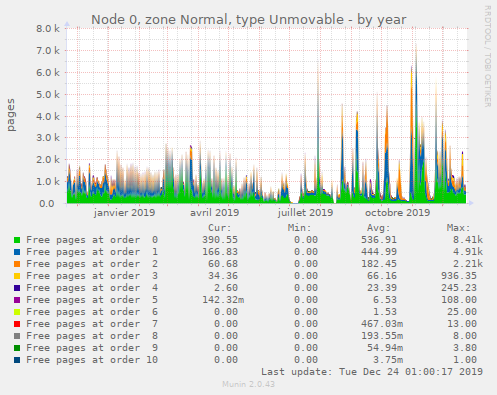Click current value 60.68
The height and width of the screenshot is (395, 497).
click(x=223, y=264)
